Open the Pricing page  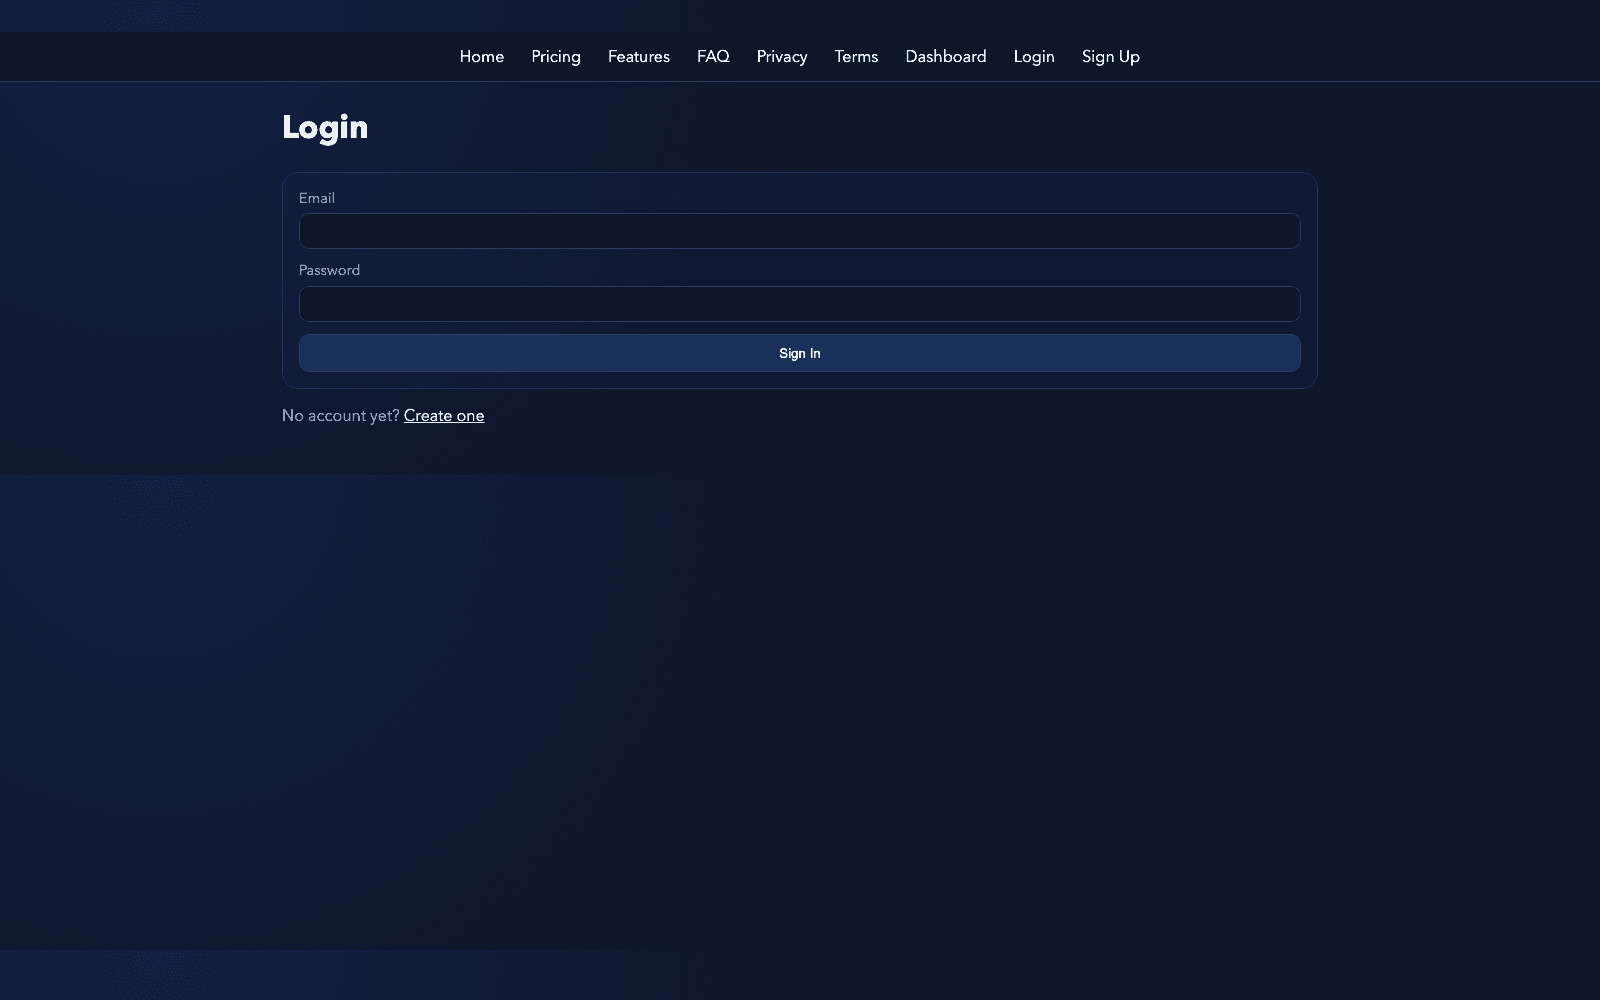coord(556,57)
